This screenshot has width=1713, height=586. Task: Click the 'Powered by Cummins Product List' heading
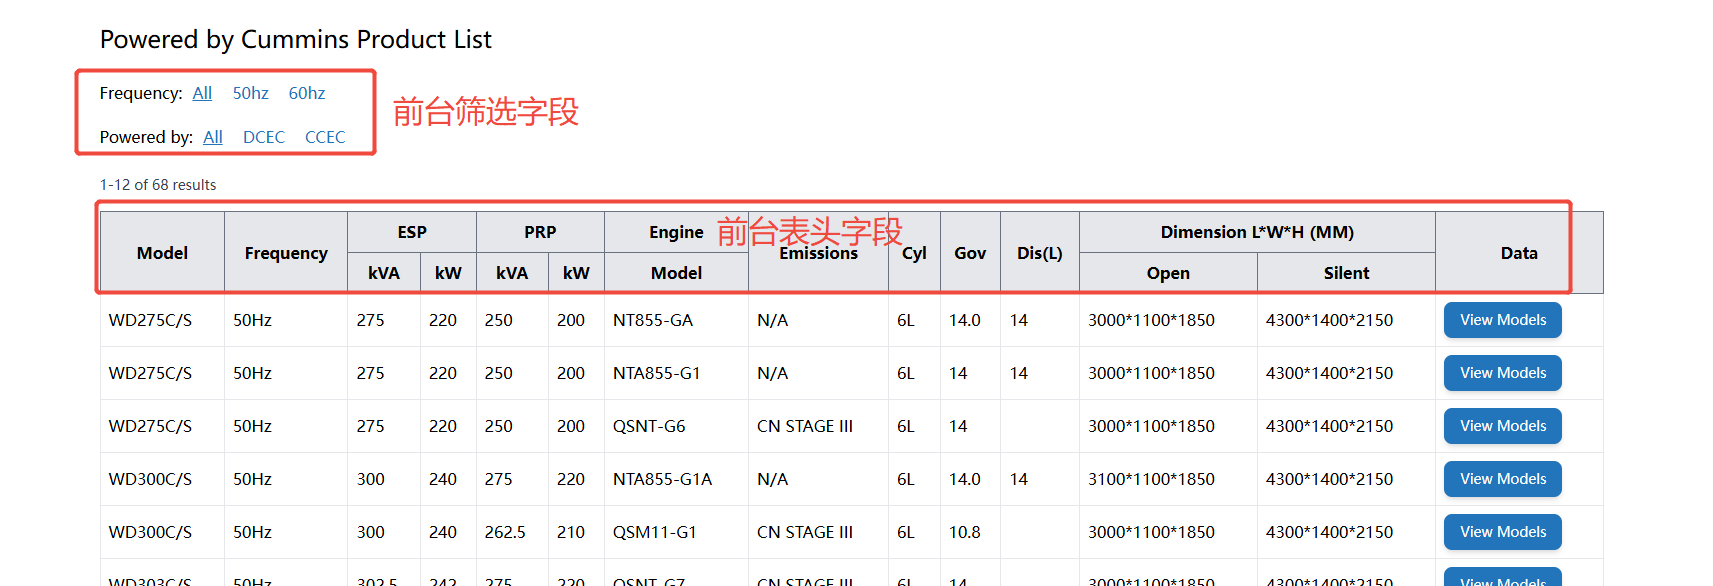click(x=296, y=39)
